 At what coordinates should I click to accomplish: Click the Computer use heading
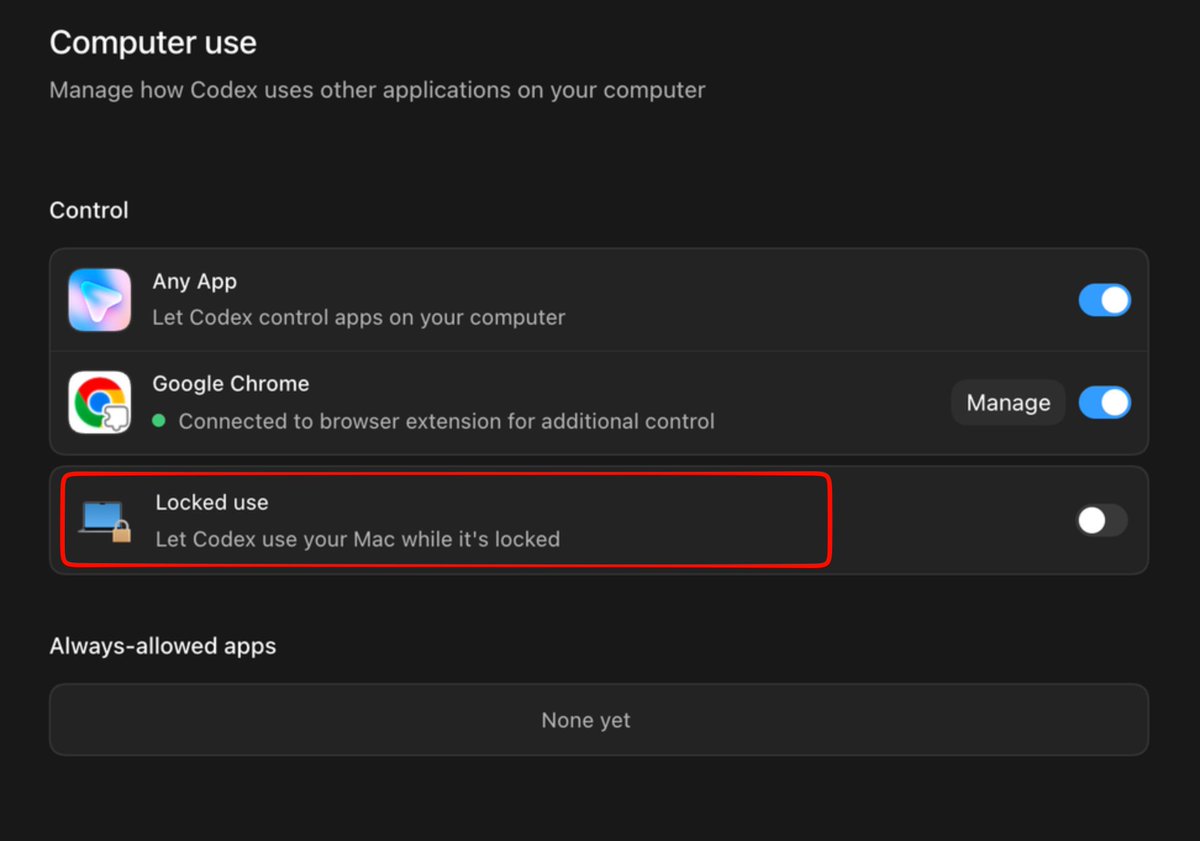pyautogui.click(x=153, y=43)
